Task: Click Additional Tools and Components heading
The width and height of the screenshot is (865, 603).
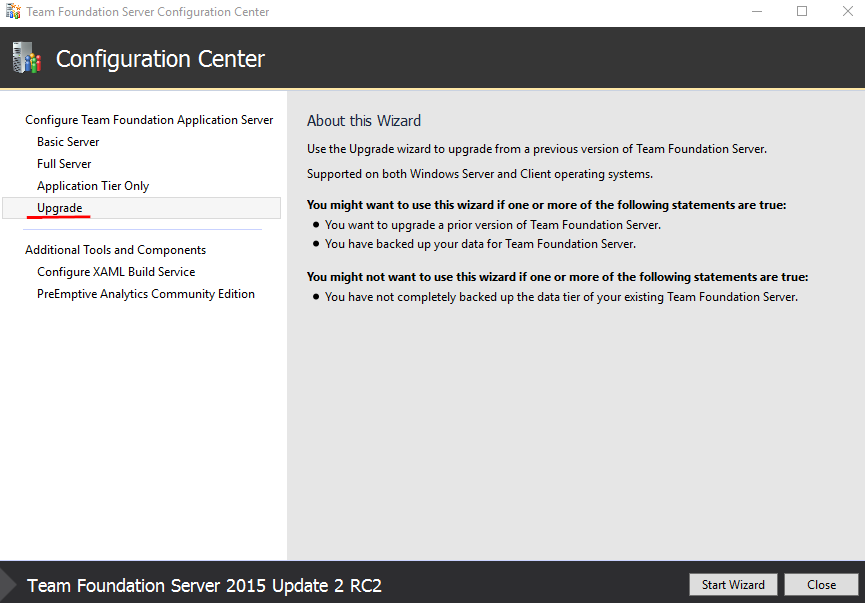Action: [x=115, y=250]
